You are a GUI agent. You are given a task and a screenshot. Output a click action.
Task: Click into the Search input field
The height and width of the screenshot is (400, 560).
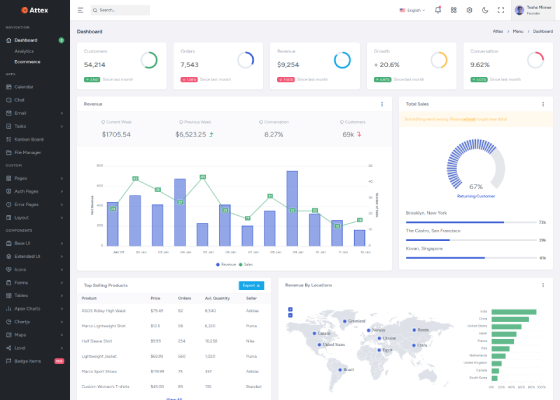pyautogui.click(x=120, y=10)
